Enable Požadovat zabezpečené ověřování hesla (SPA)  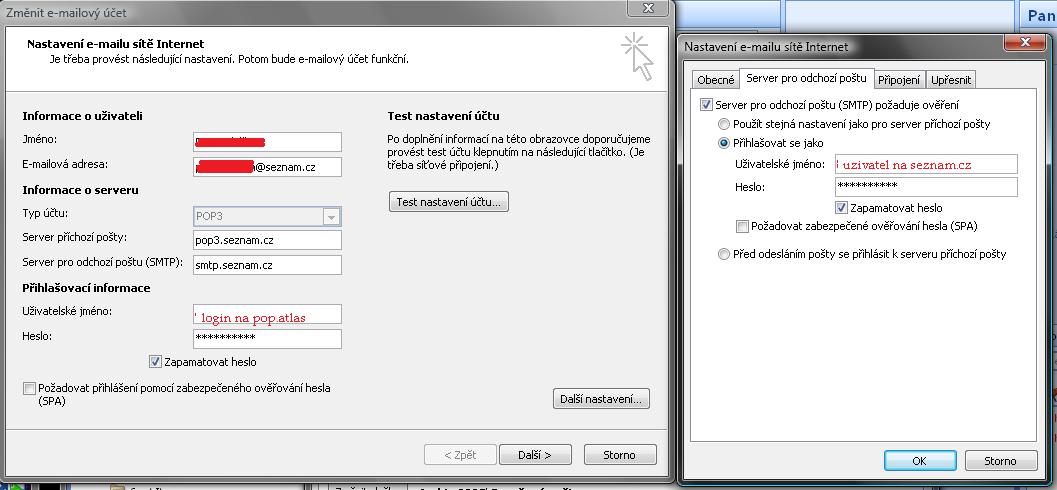coord(742,226)
